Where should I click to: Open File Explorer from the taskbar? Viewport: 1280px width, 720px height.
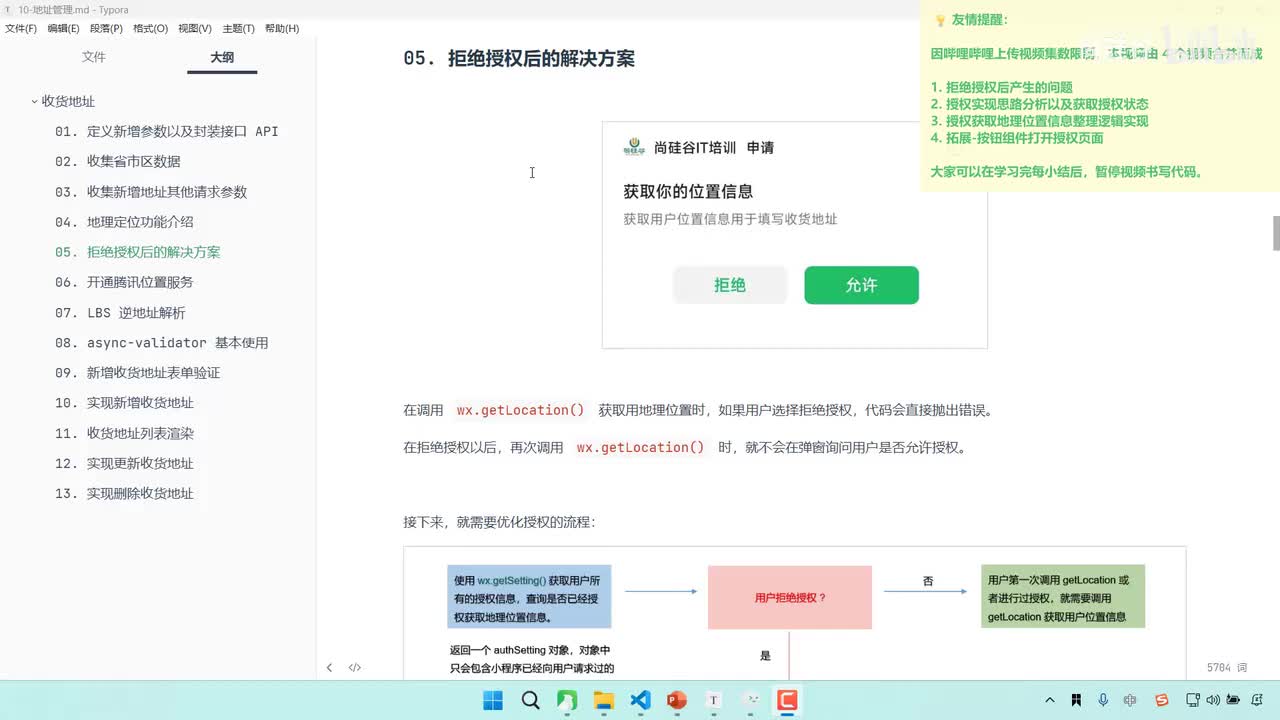coord(603,701)
